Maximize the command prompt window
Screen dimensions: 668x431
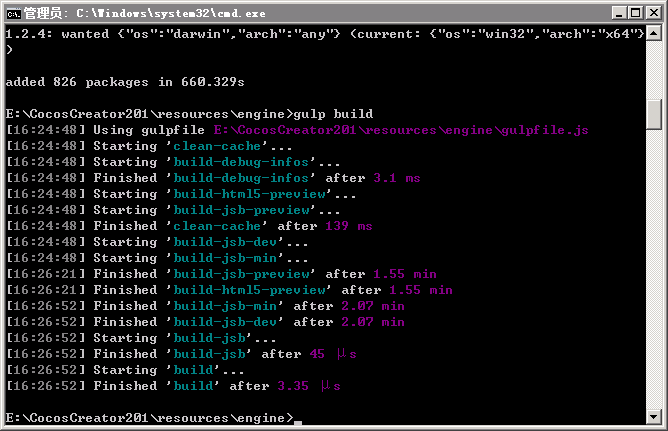634,13
